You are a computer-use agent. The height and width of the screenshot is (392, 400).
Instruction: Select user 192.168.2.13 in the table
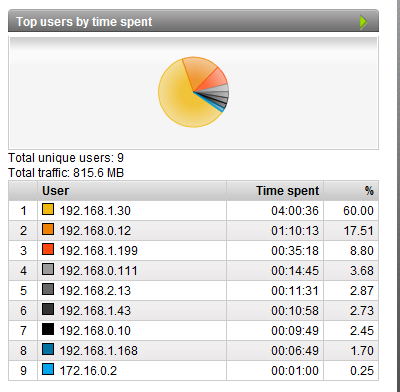coord(95,291)
